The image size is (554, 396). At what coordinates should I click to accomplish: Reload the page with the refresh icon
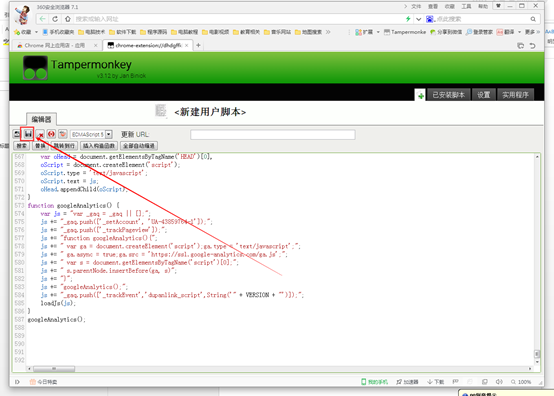(x=55, y=19)
